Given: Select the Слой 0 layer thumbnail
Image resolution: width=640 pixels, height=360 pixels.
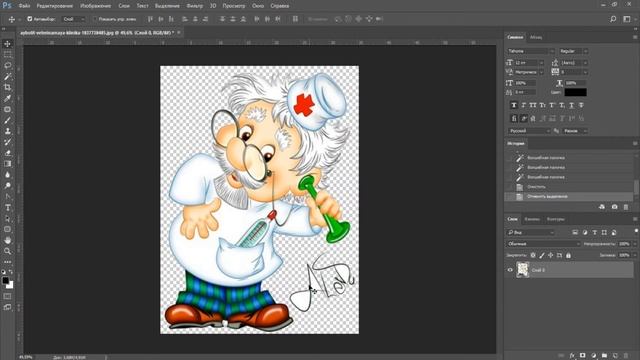Looking at the screenshot, I should 523,270.
